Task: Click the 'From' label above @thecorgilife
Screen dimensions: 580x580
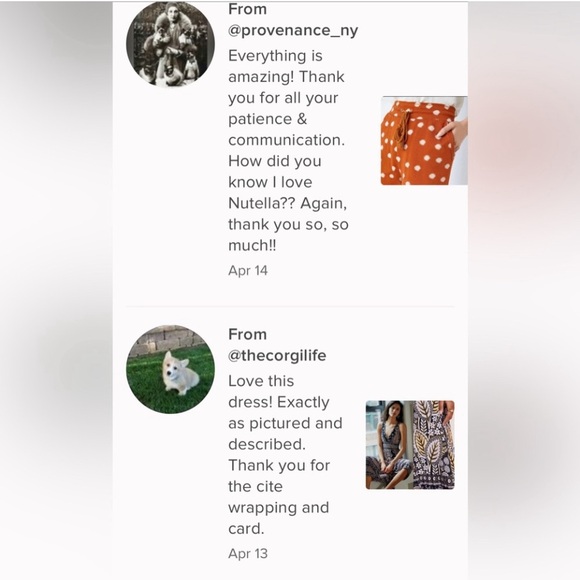Action: 247,334
